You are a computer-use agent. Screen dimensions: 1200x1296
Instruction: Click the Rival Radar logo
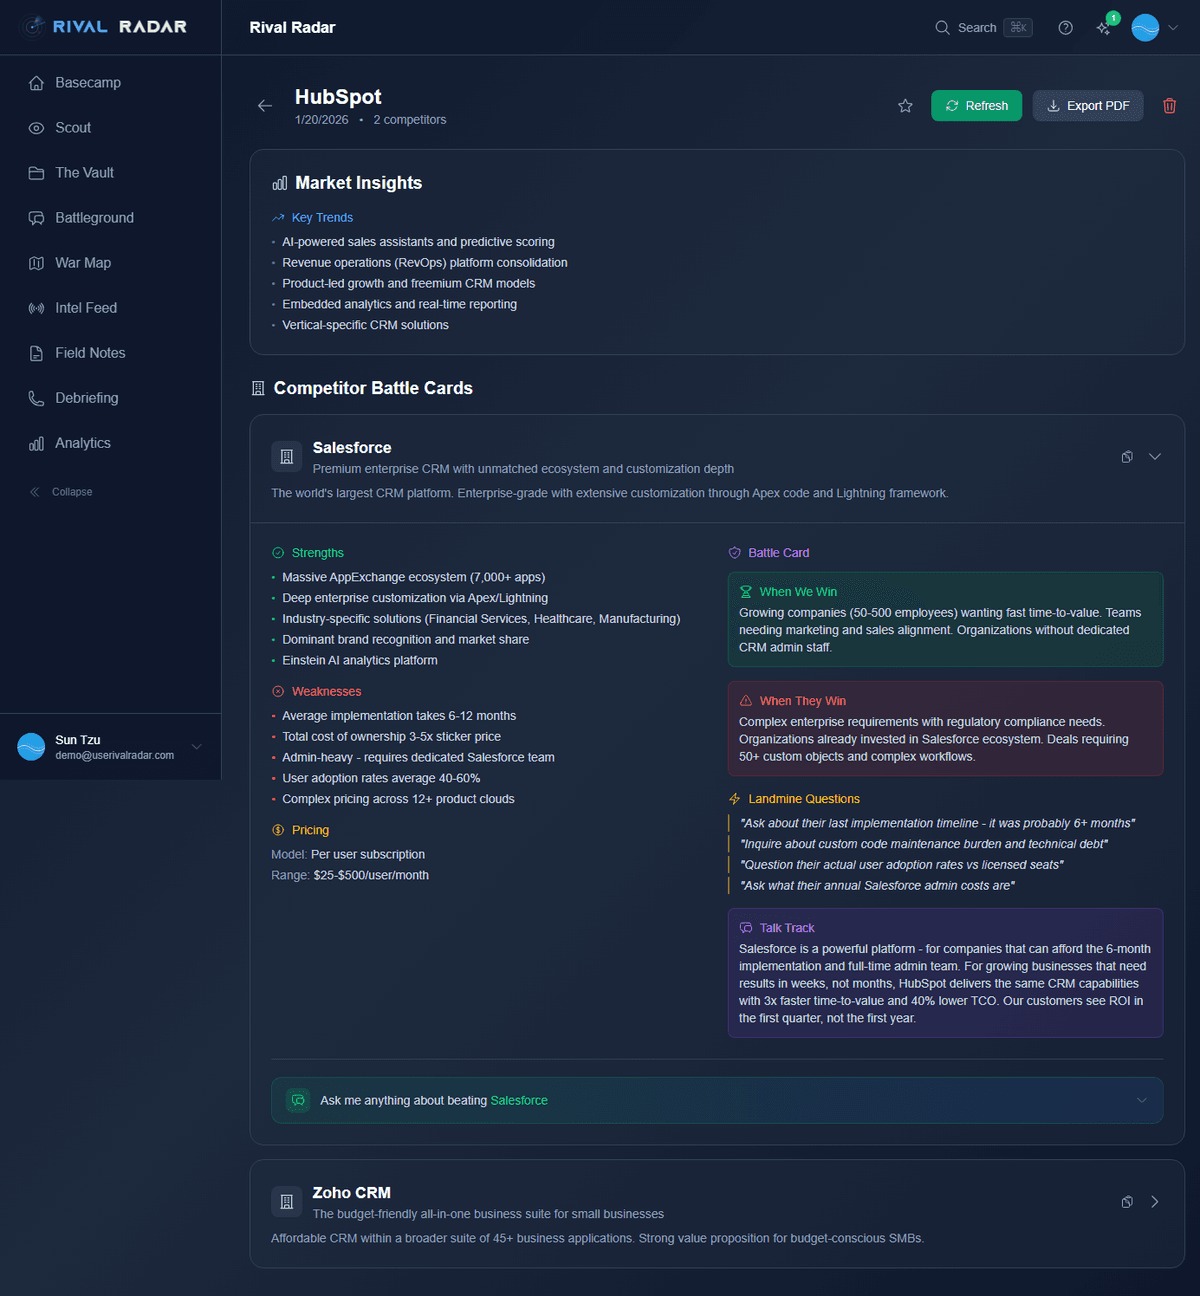[x=106, y=27]
